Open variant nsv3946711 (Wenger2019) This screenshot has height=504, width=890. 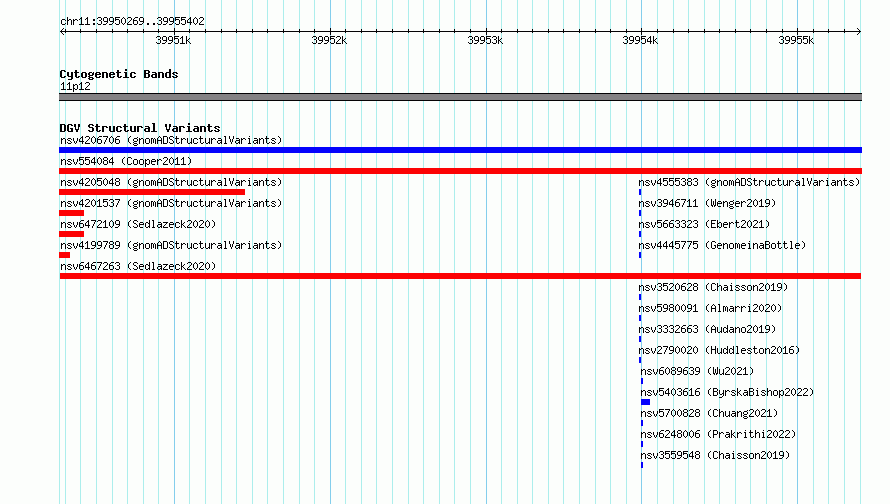[707, 203]
